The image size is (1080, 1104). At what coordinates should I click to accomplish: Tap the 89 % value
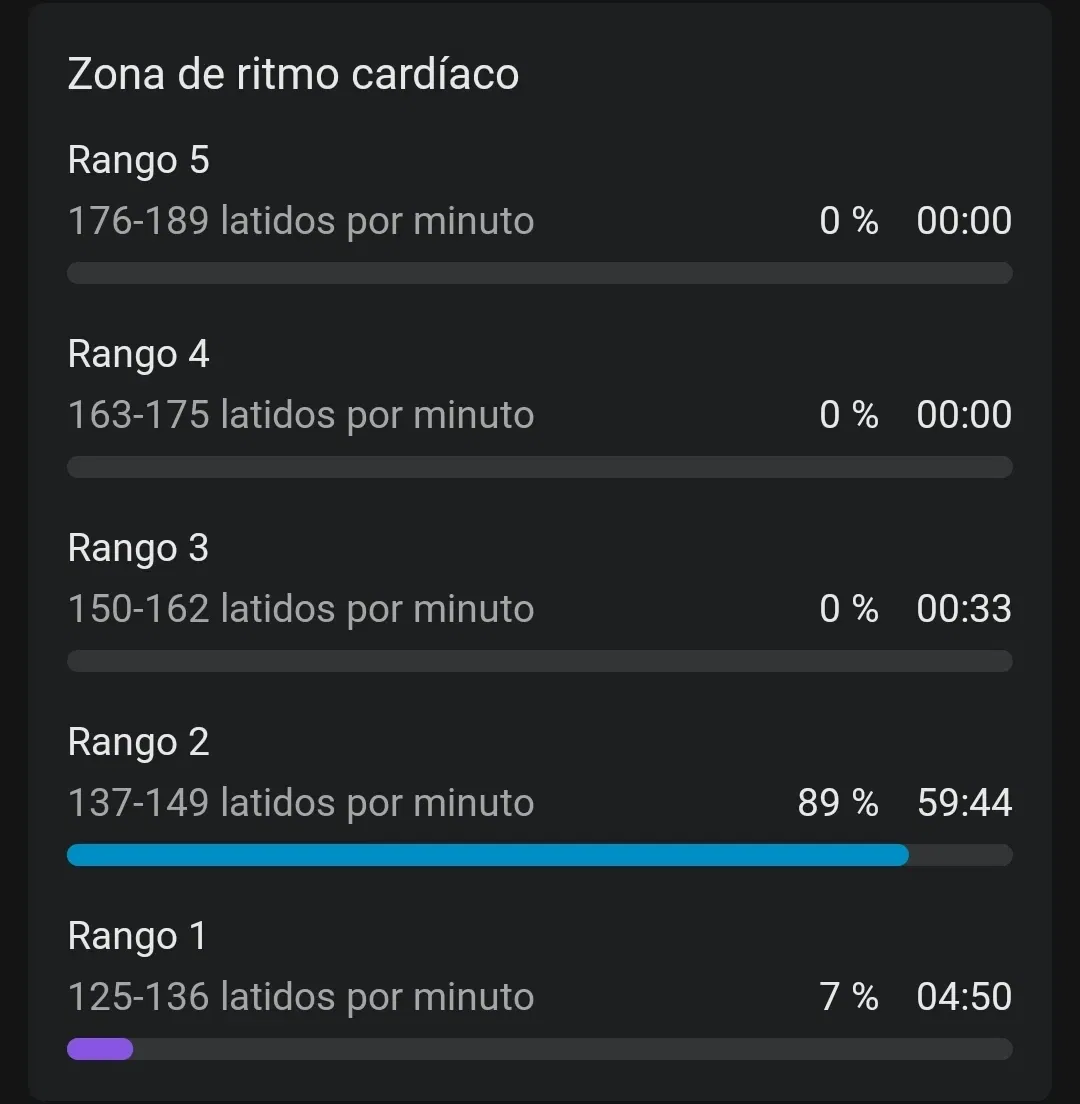(x=838, y=803)
